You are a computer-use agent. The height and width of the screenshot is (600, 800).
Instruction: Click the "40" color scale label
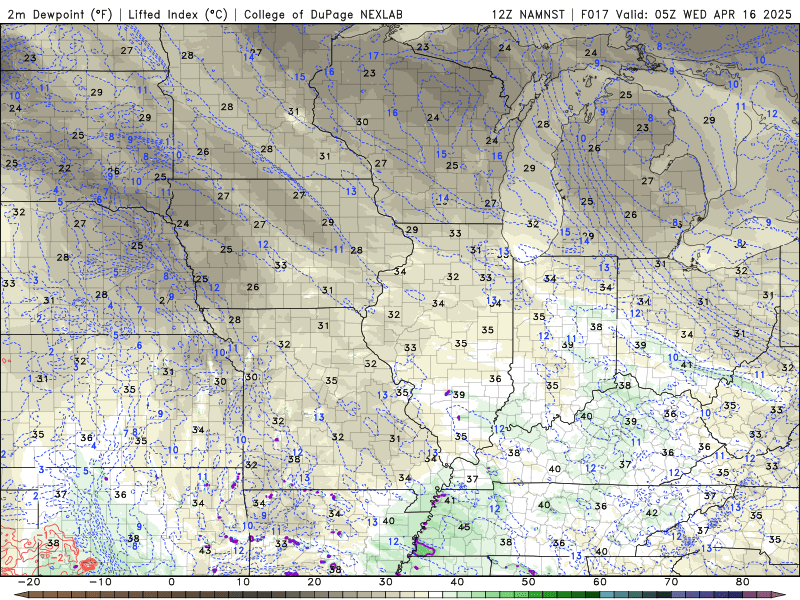point(457,582)
